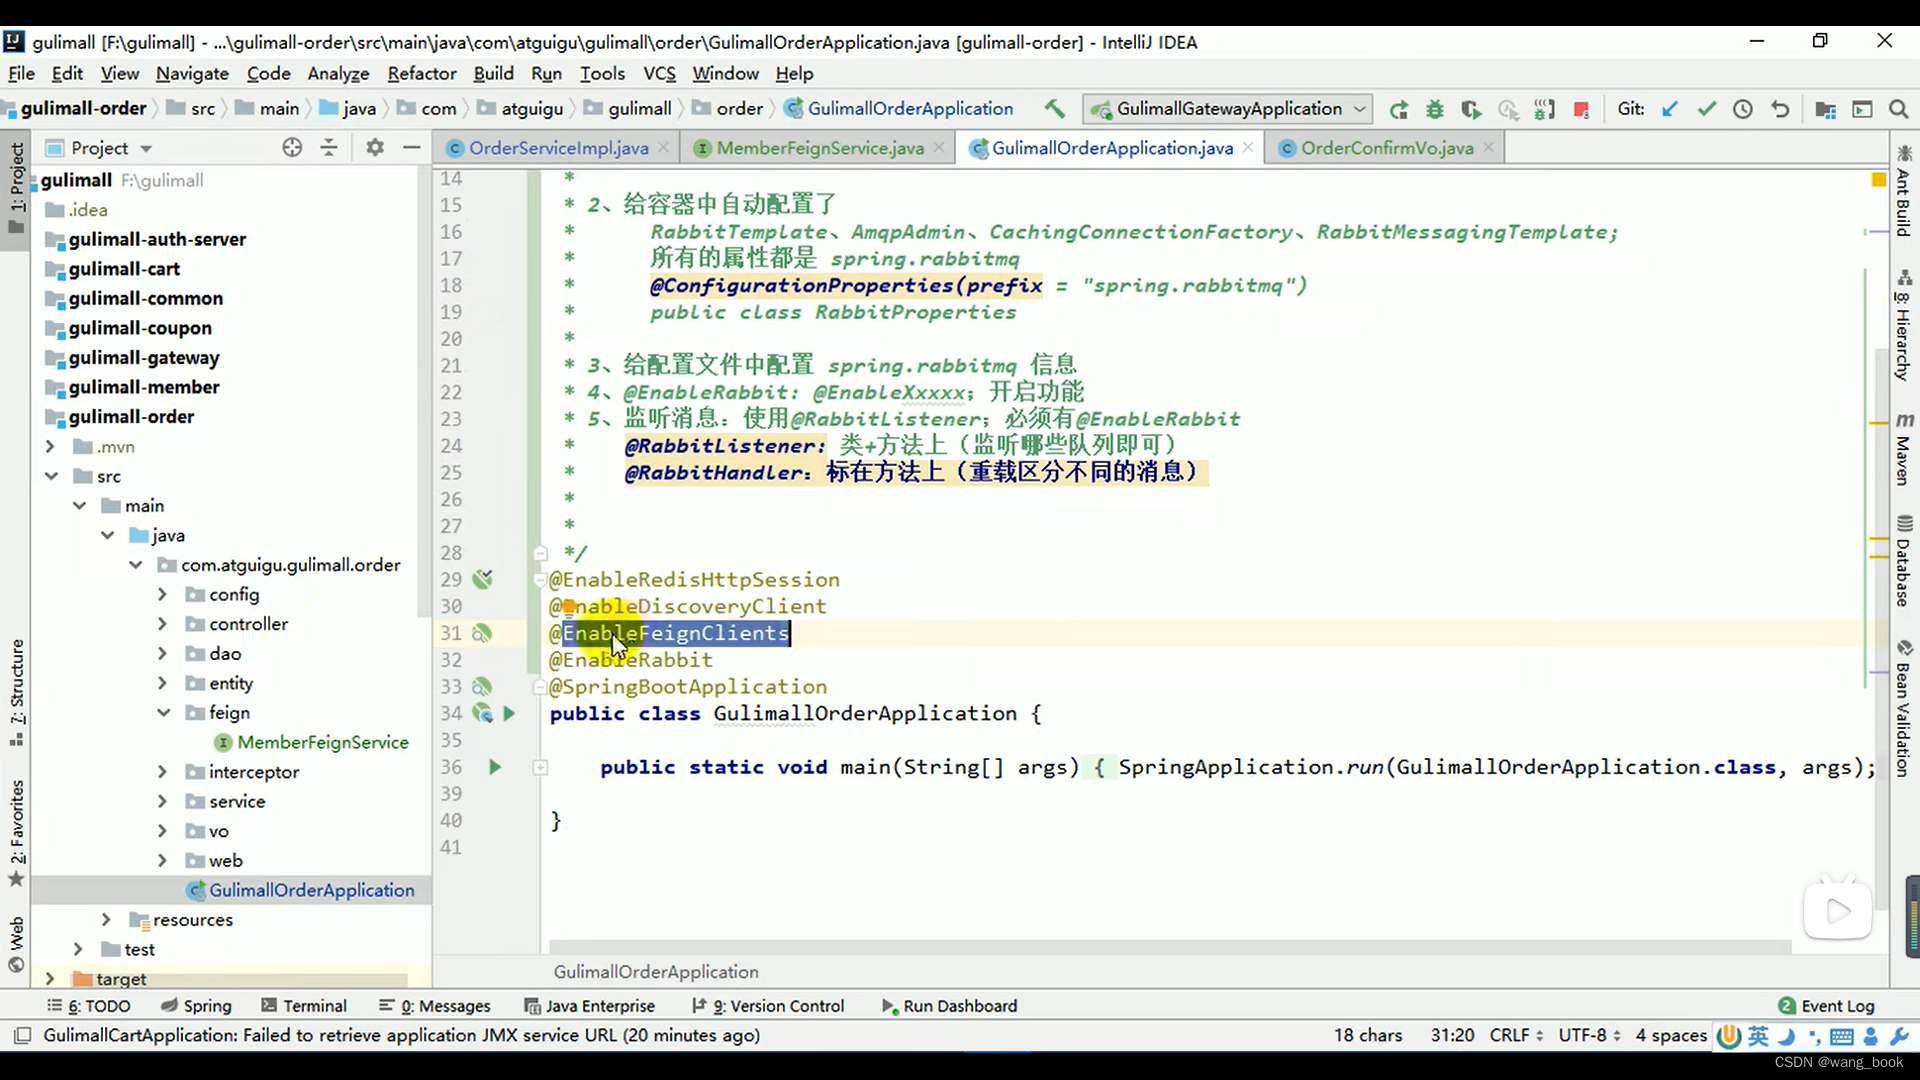
Task: Open the Terminal tool window
Action: (304, 1006)
